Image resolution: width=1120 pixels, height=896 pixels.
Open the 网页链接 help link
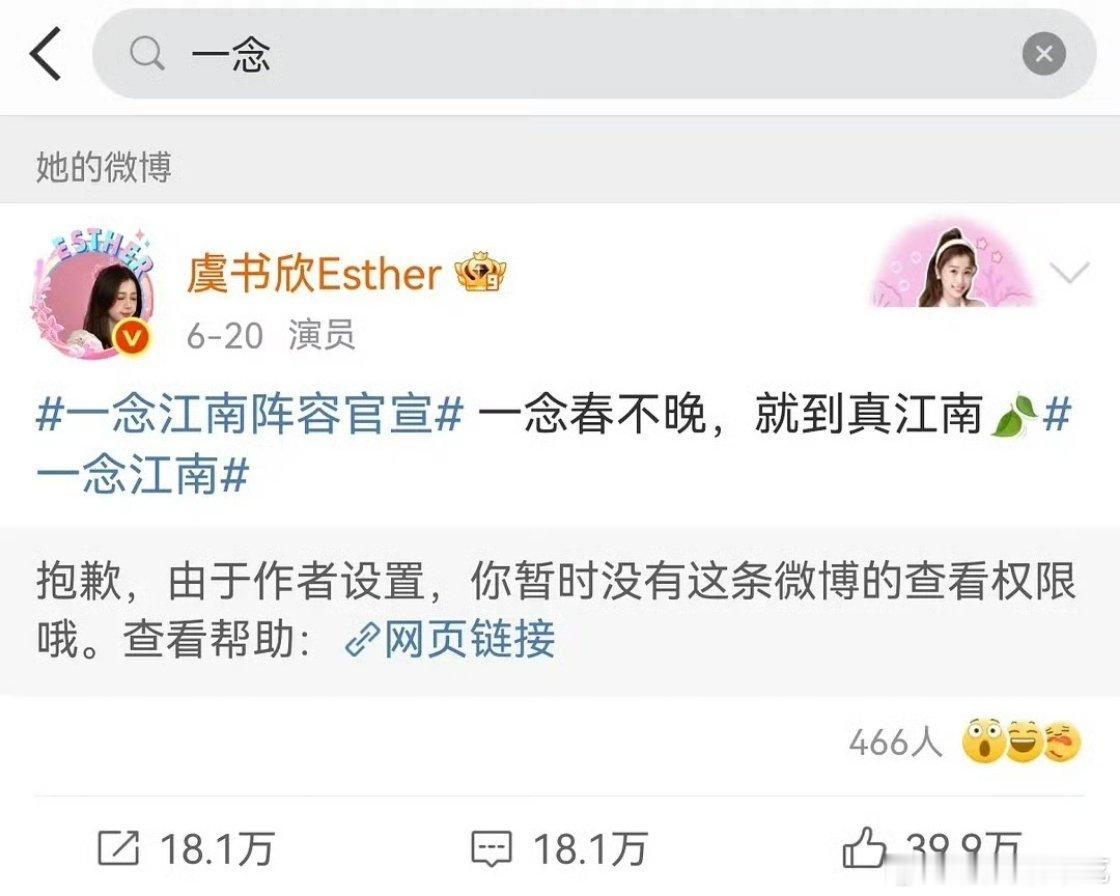coord(469,638)
